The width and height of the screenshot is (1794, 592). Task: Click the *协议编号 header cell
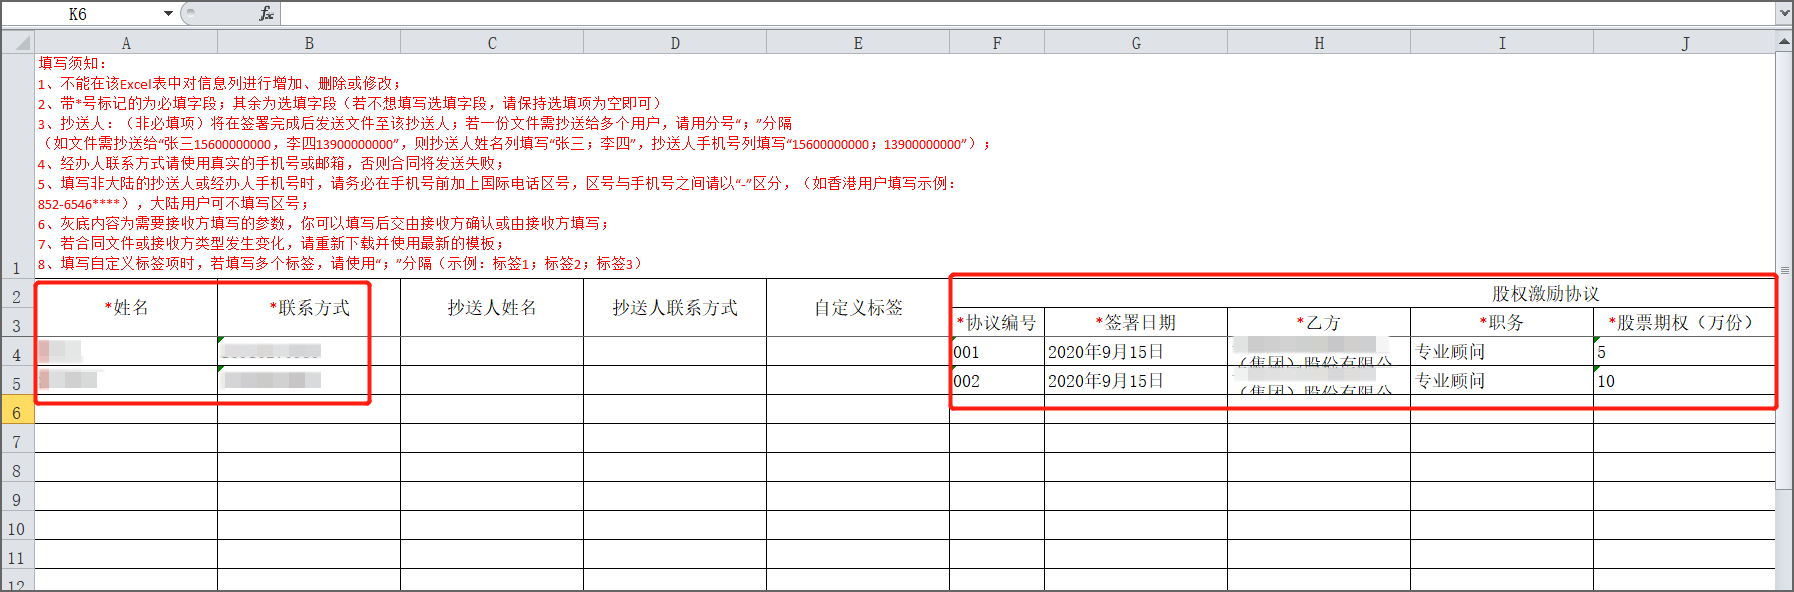(997, 322)
